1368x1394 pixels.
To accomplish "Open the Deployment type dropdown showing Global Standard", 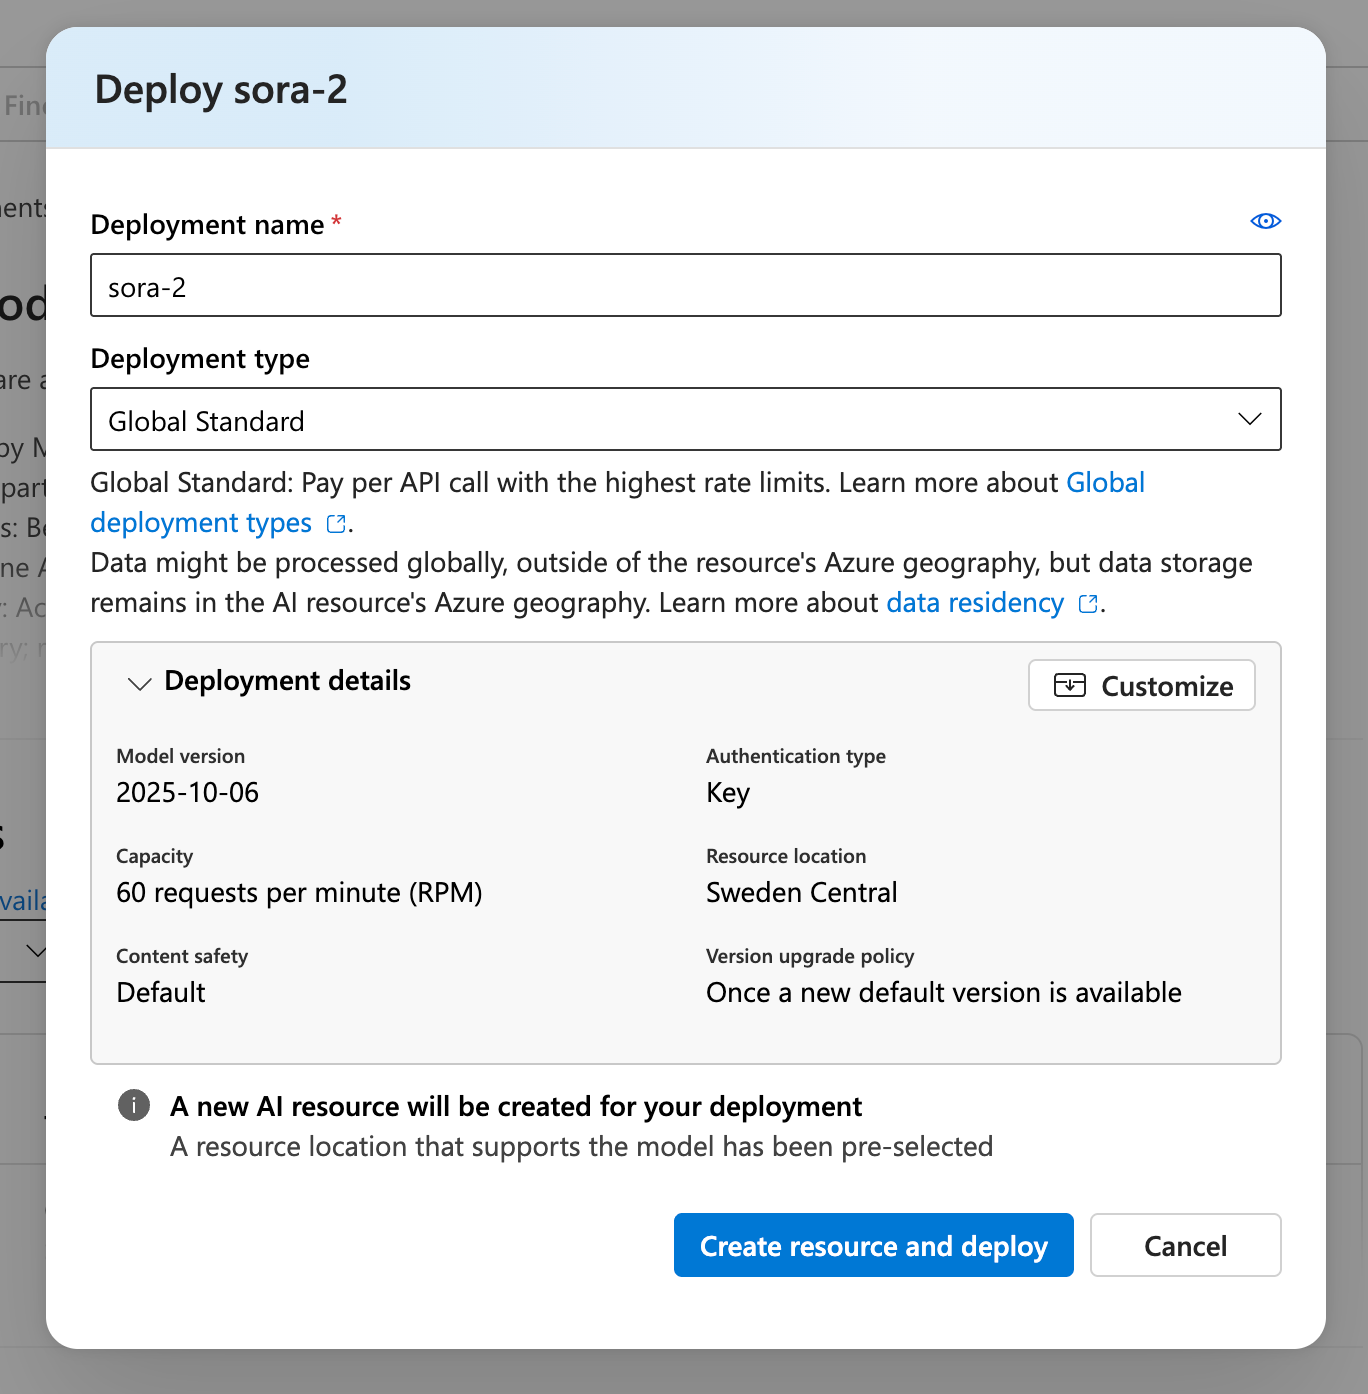I will (686, 420).
